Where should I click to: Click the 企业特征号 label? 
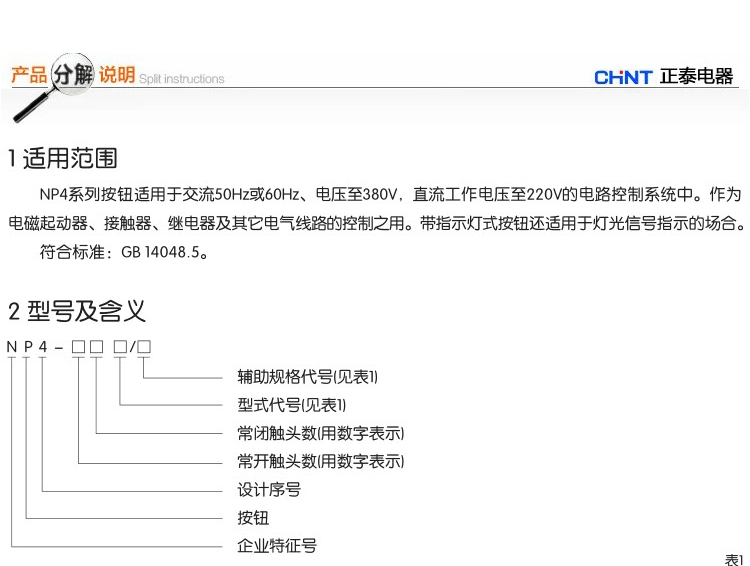[x=276, y=546]
